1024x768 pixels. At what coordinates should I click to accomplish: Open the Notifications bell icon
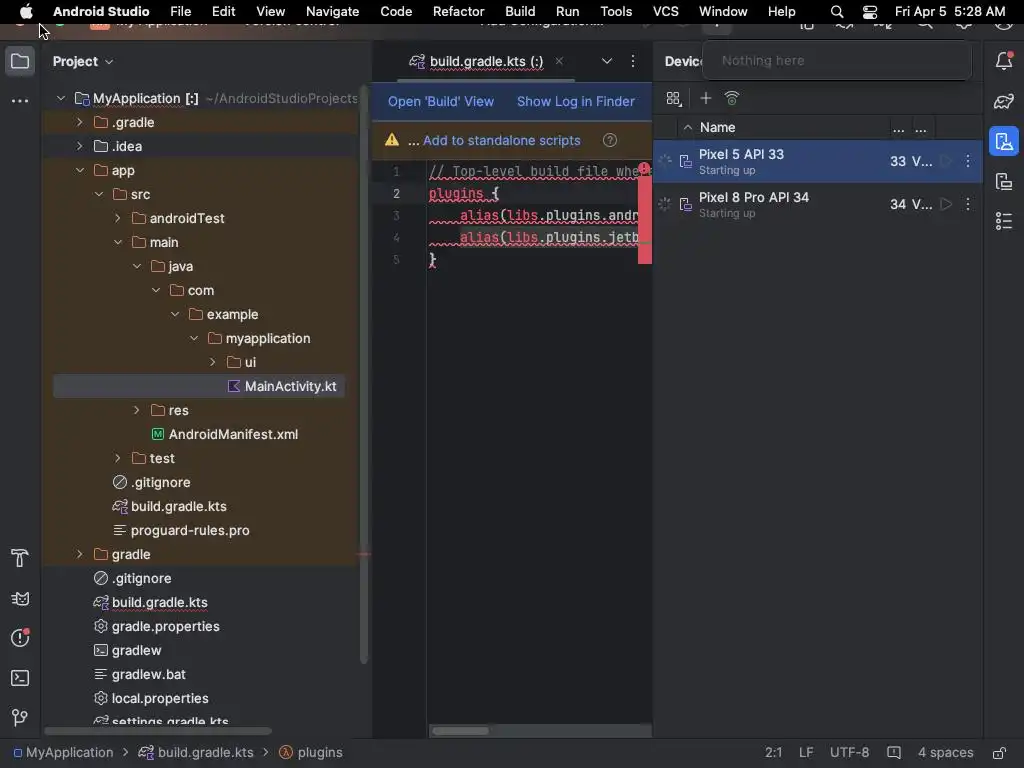pos(1004,61)
